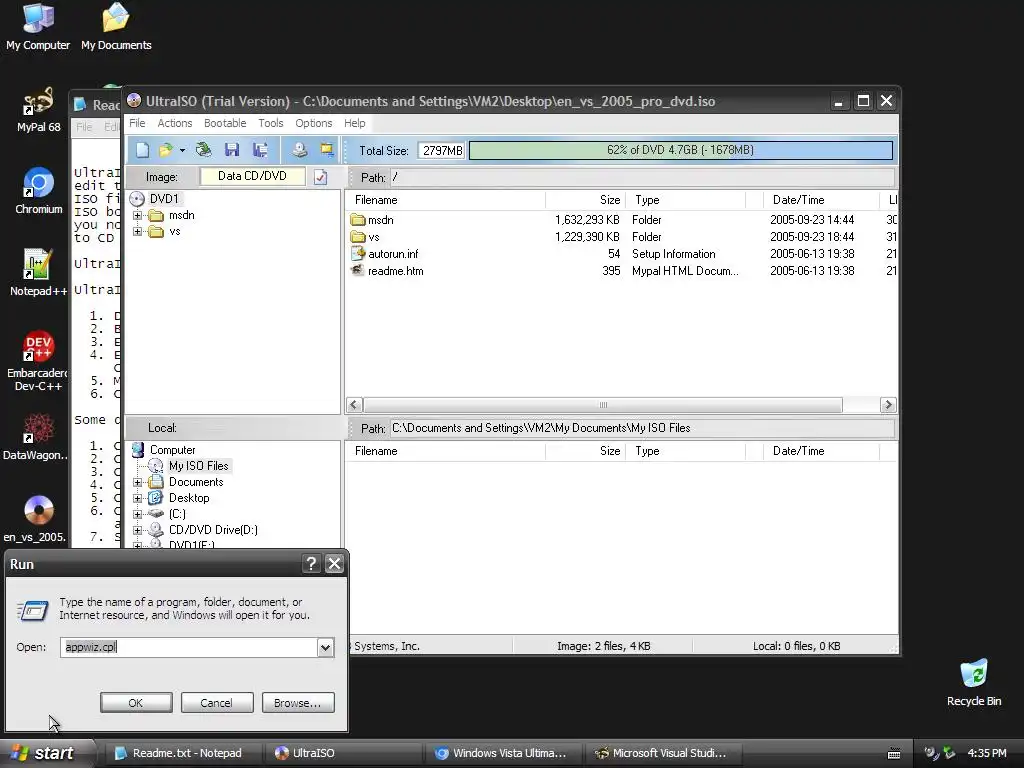
Task: Click the horizontal scrollbar thumb
Action: (x=603, y=405)
